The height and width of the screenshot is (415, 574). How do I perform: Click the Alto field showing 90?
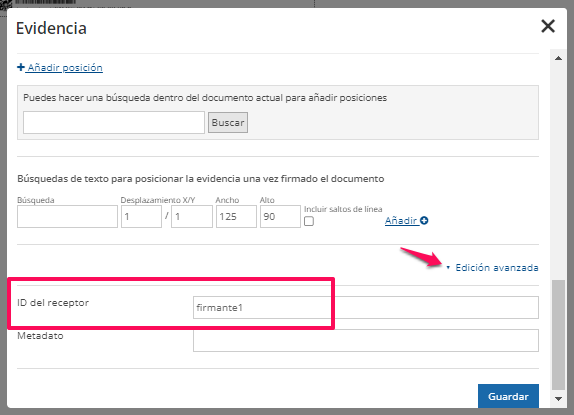280,216
